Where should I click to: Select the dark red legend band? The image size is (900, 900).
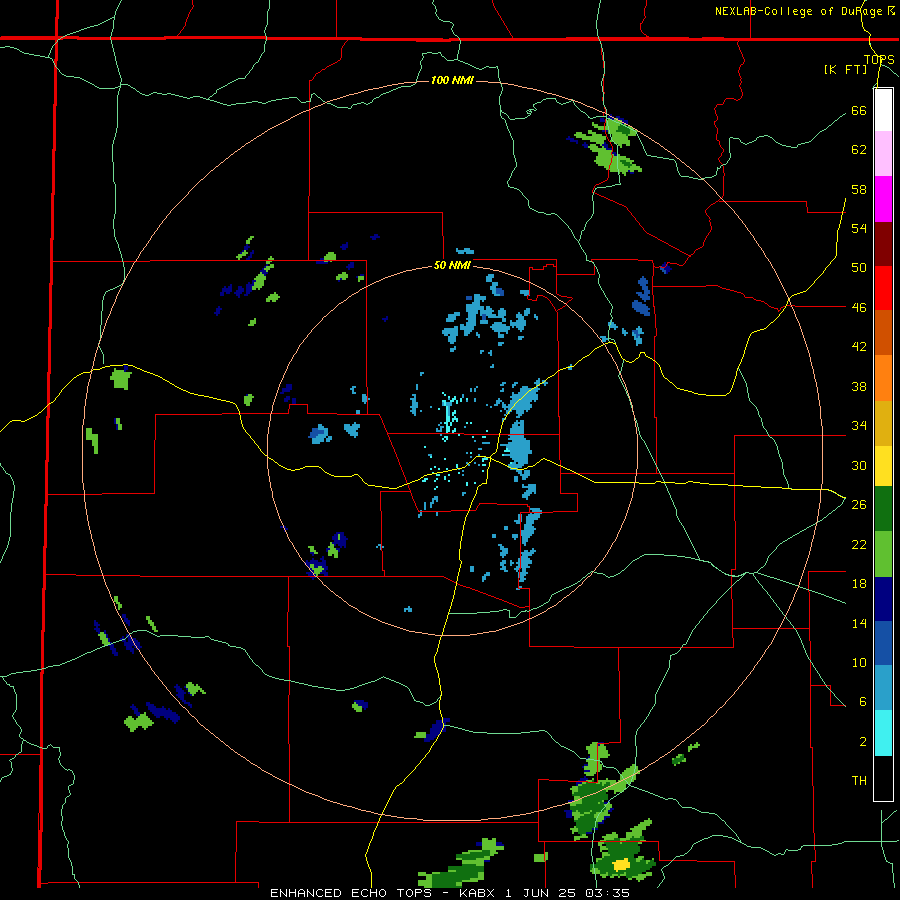click(883, 244)
